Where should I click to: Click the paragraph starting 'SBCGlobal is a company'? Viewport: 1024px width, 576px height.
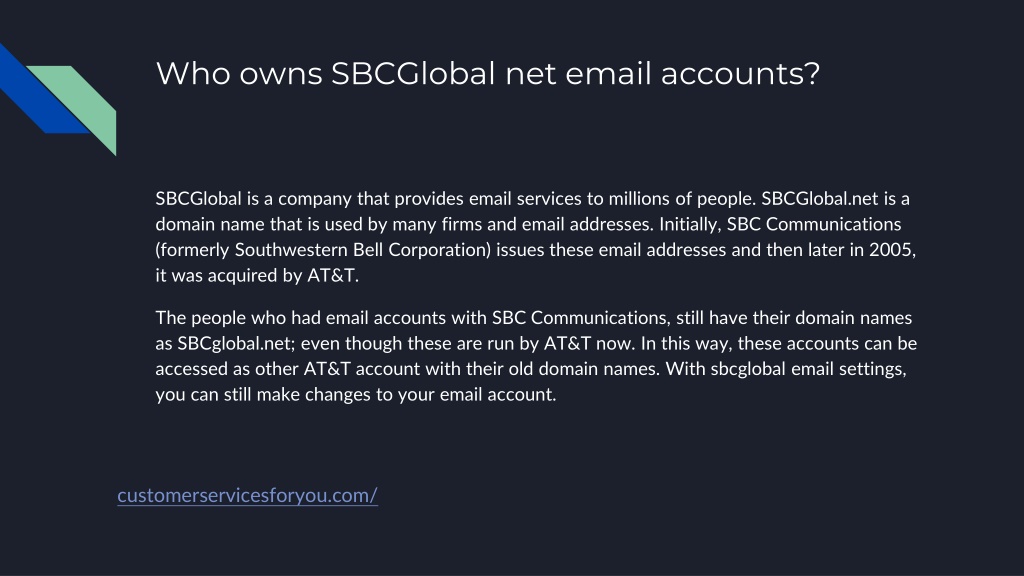[536, 236]
